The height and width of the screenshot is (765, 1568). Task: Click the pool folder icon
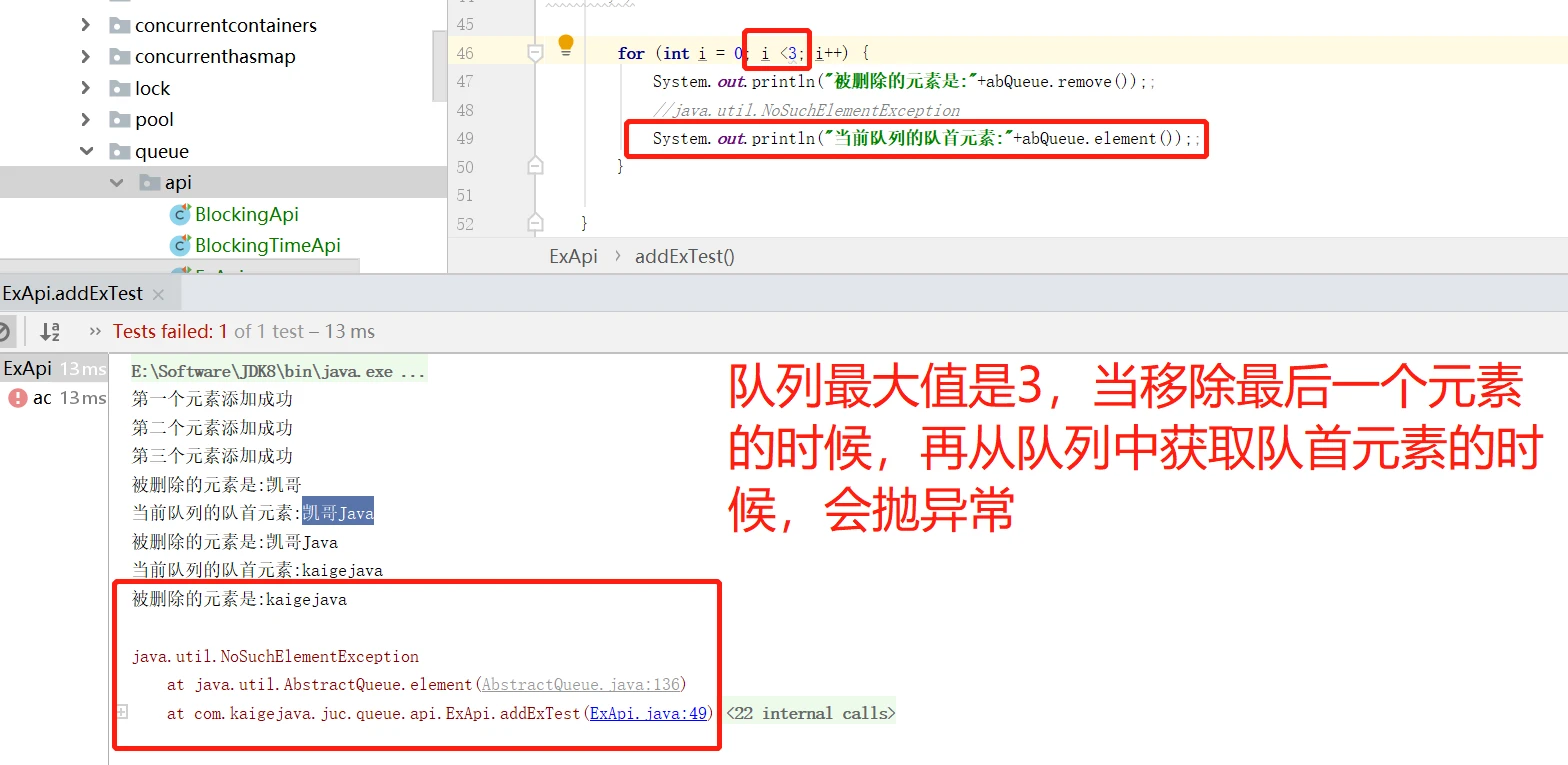(120, 120)
